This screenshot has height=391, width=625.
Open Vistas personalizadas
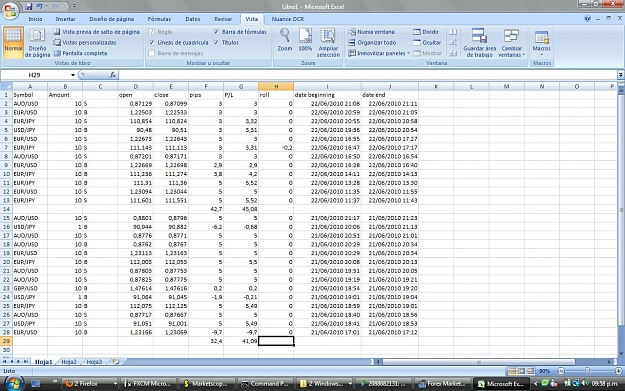pyautogui.click(x=85, y=42)
